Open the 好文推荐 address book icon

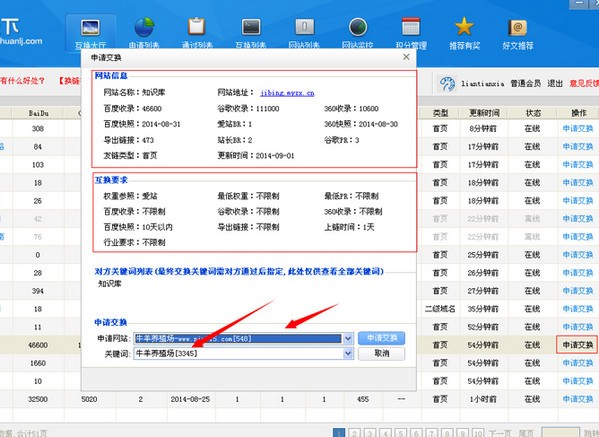(518, 28)
